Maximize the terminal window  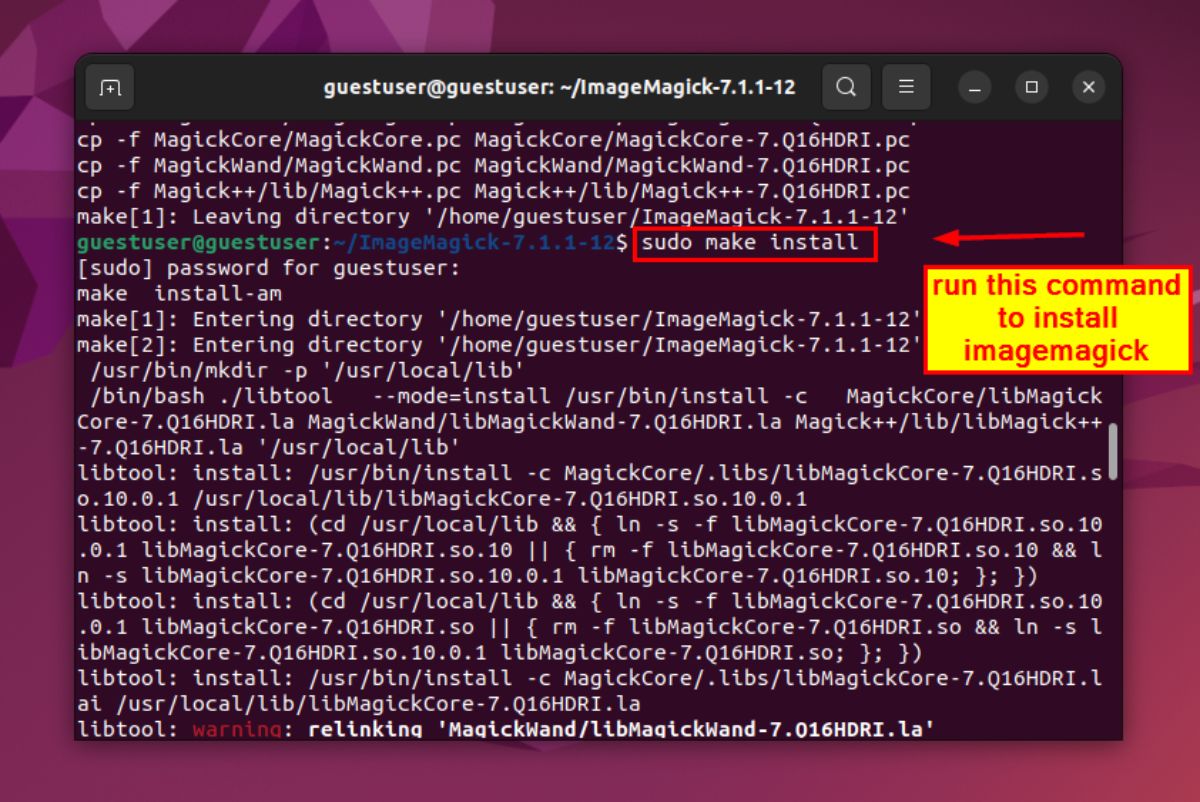[x=1032, y=87]
